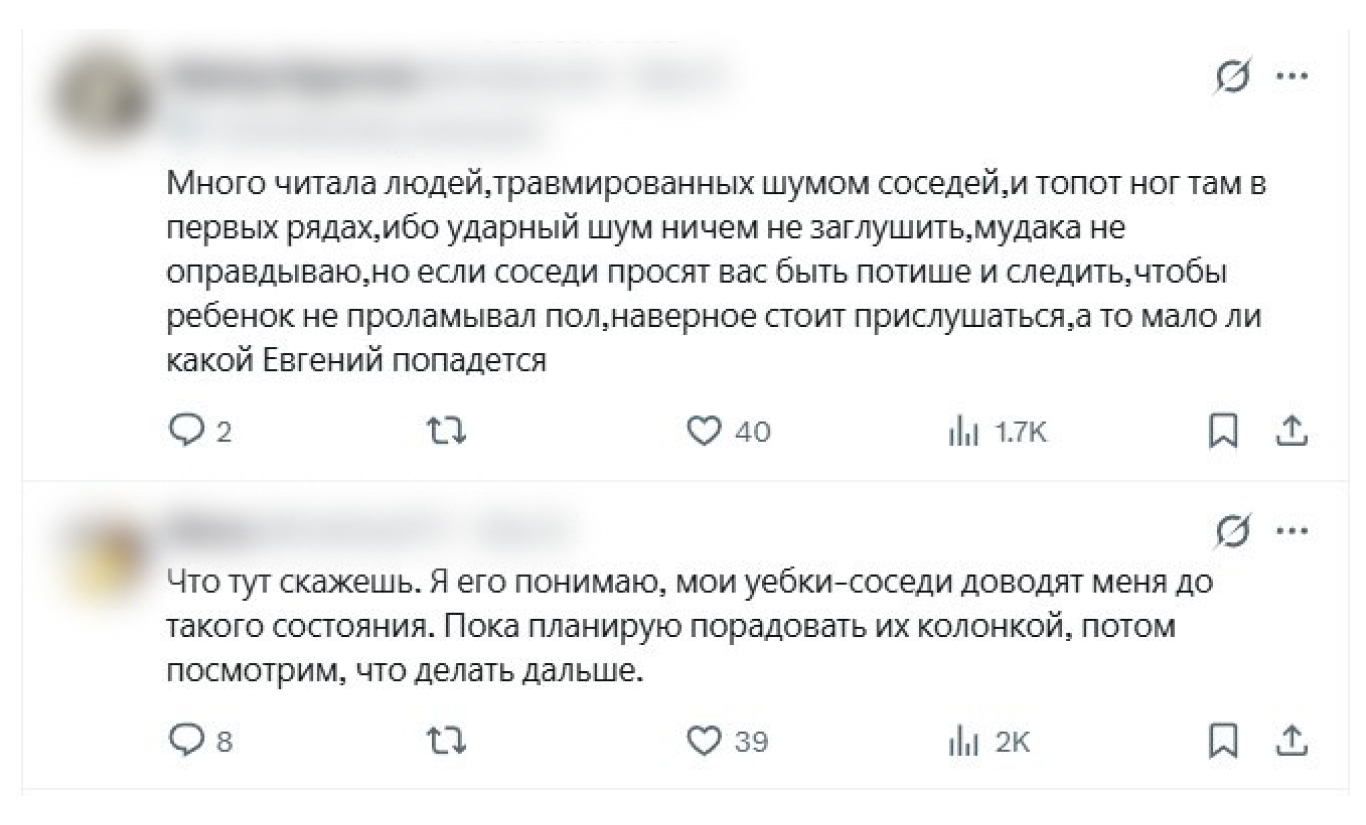Reply to the second post with 8 replies
The width and height of the screenshot is (1366, 825).
(183, 740)
